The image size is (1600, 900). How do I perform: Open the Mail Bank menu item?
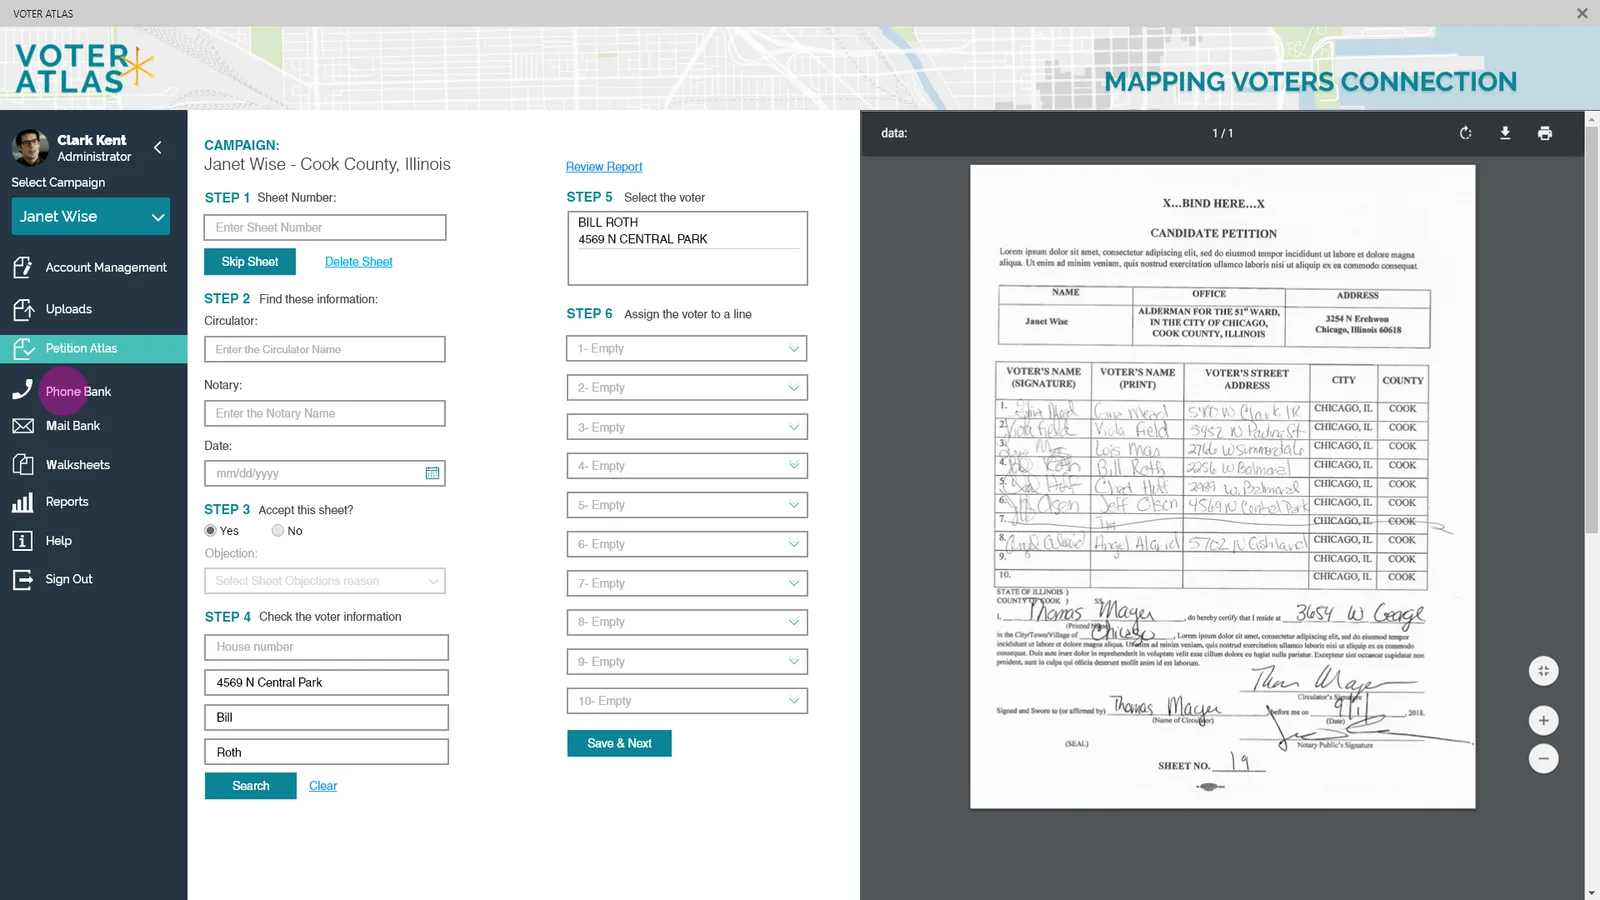point(73,426)
